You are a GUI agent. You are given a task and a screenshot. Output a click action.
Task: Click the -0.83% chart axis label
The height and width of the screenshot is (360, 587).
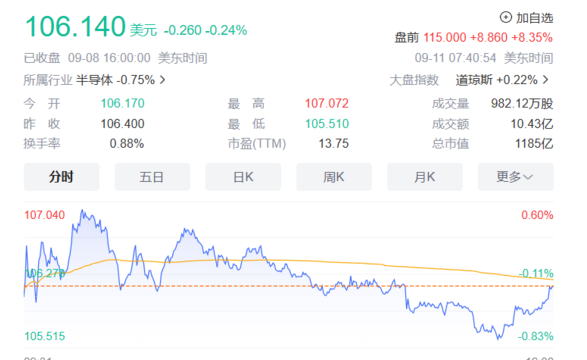pos(536,336)
